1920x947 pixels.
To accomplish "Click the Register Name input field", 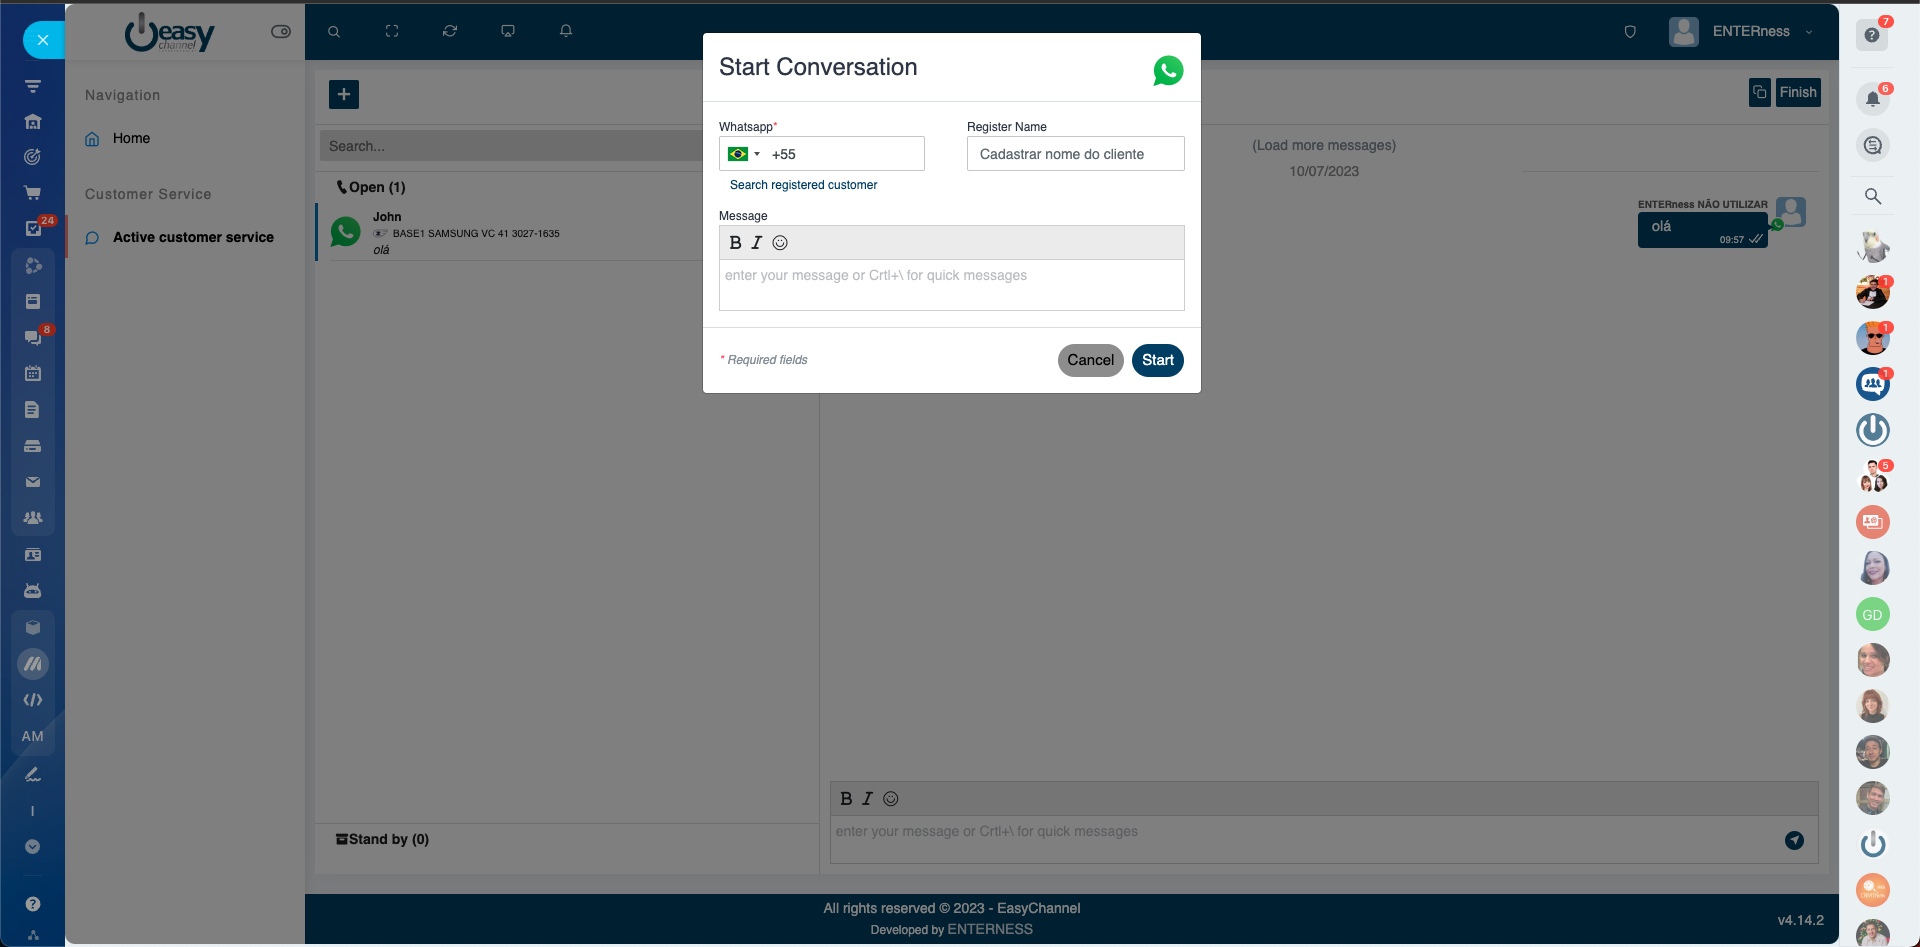I will pyautogui.click(x=1075, y=154).
